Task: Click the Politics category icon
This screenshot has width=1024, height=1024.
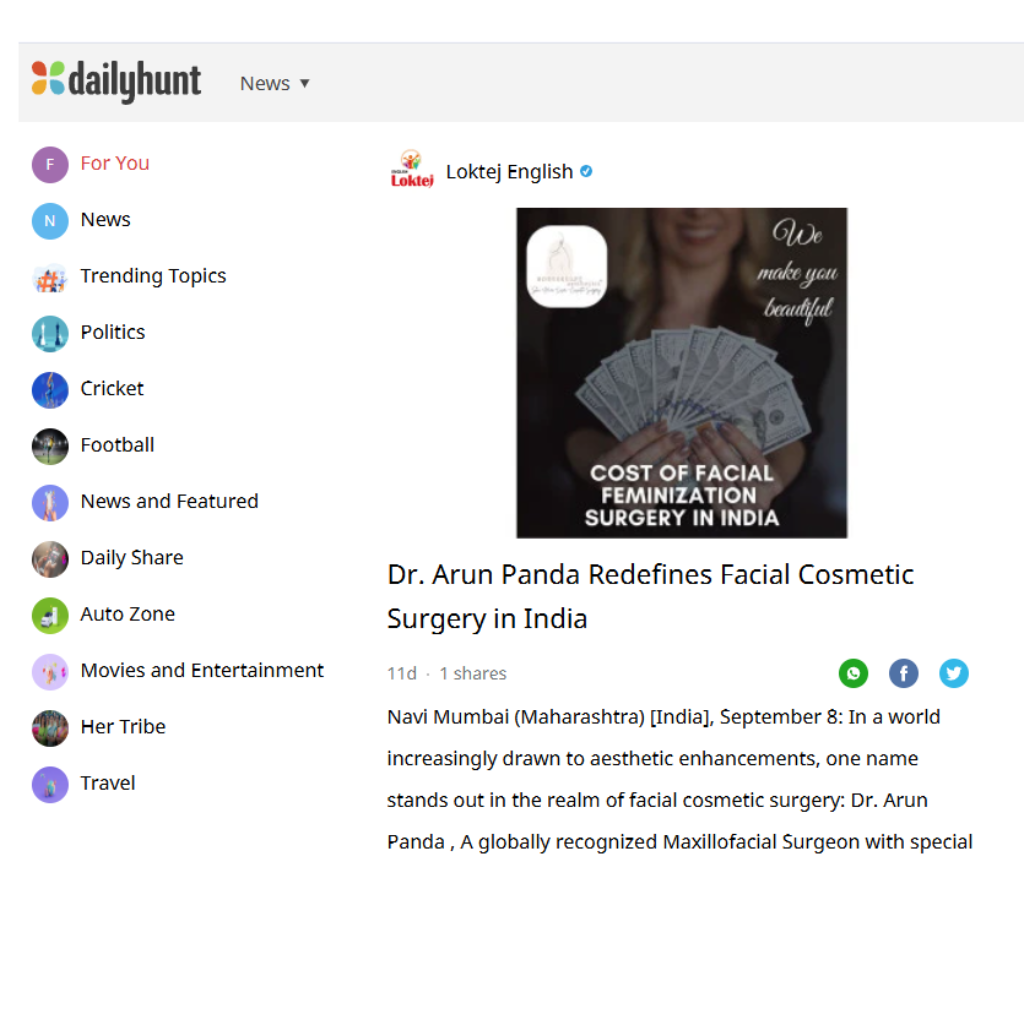Action: 50,334
